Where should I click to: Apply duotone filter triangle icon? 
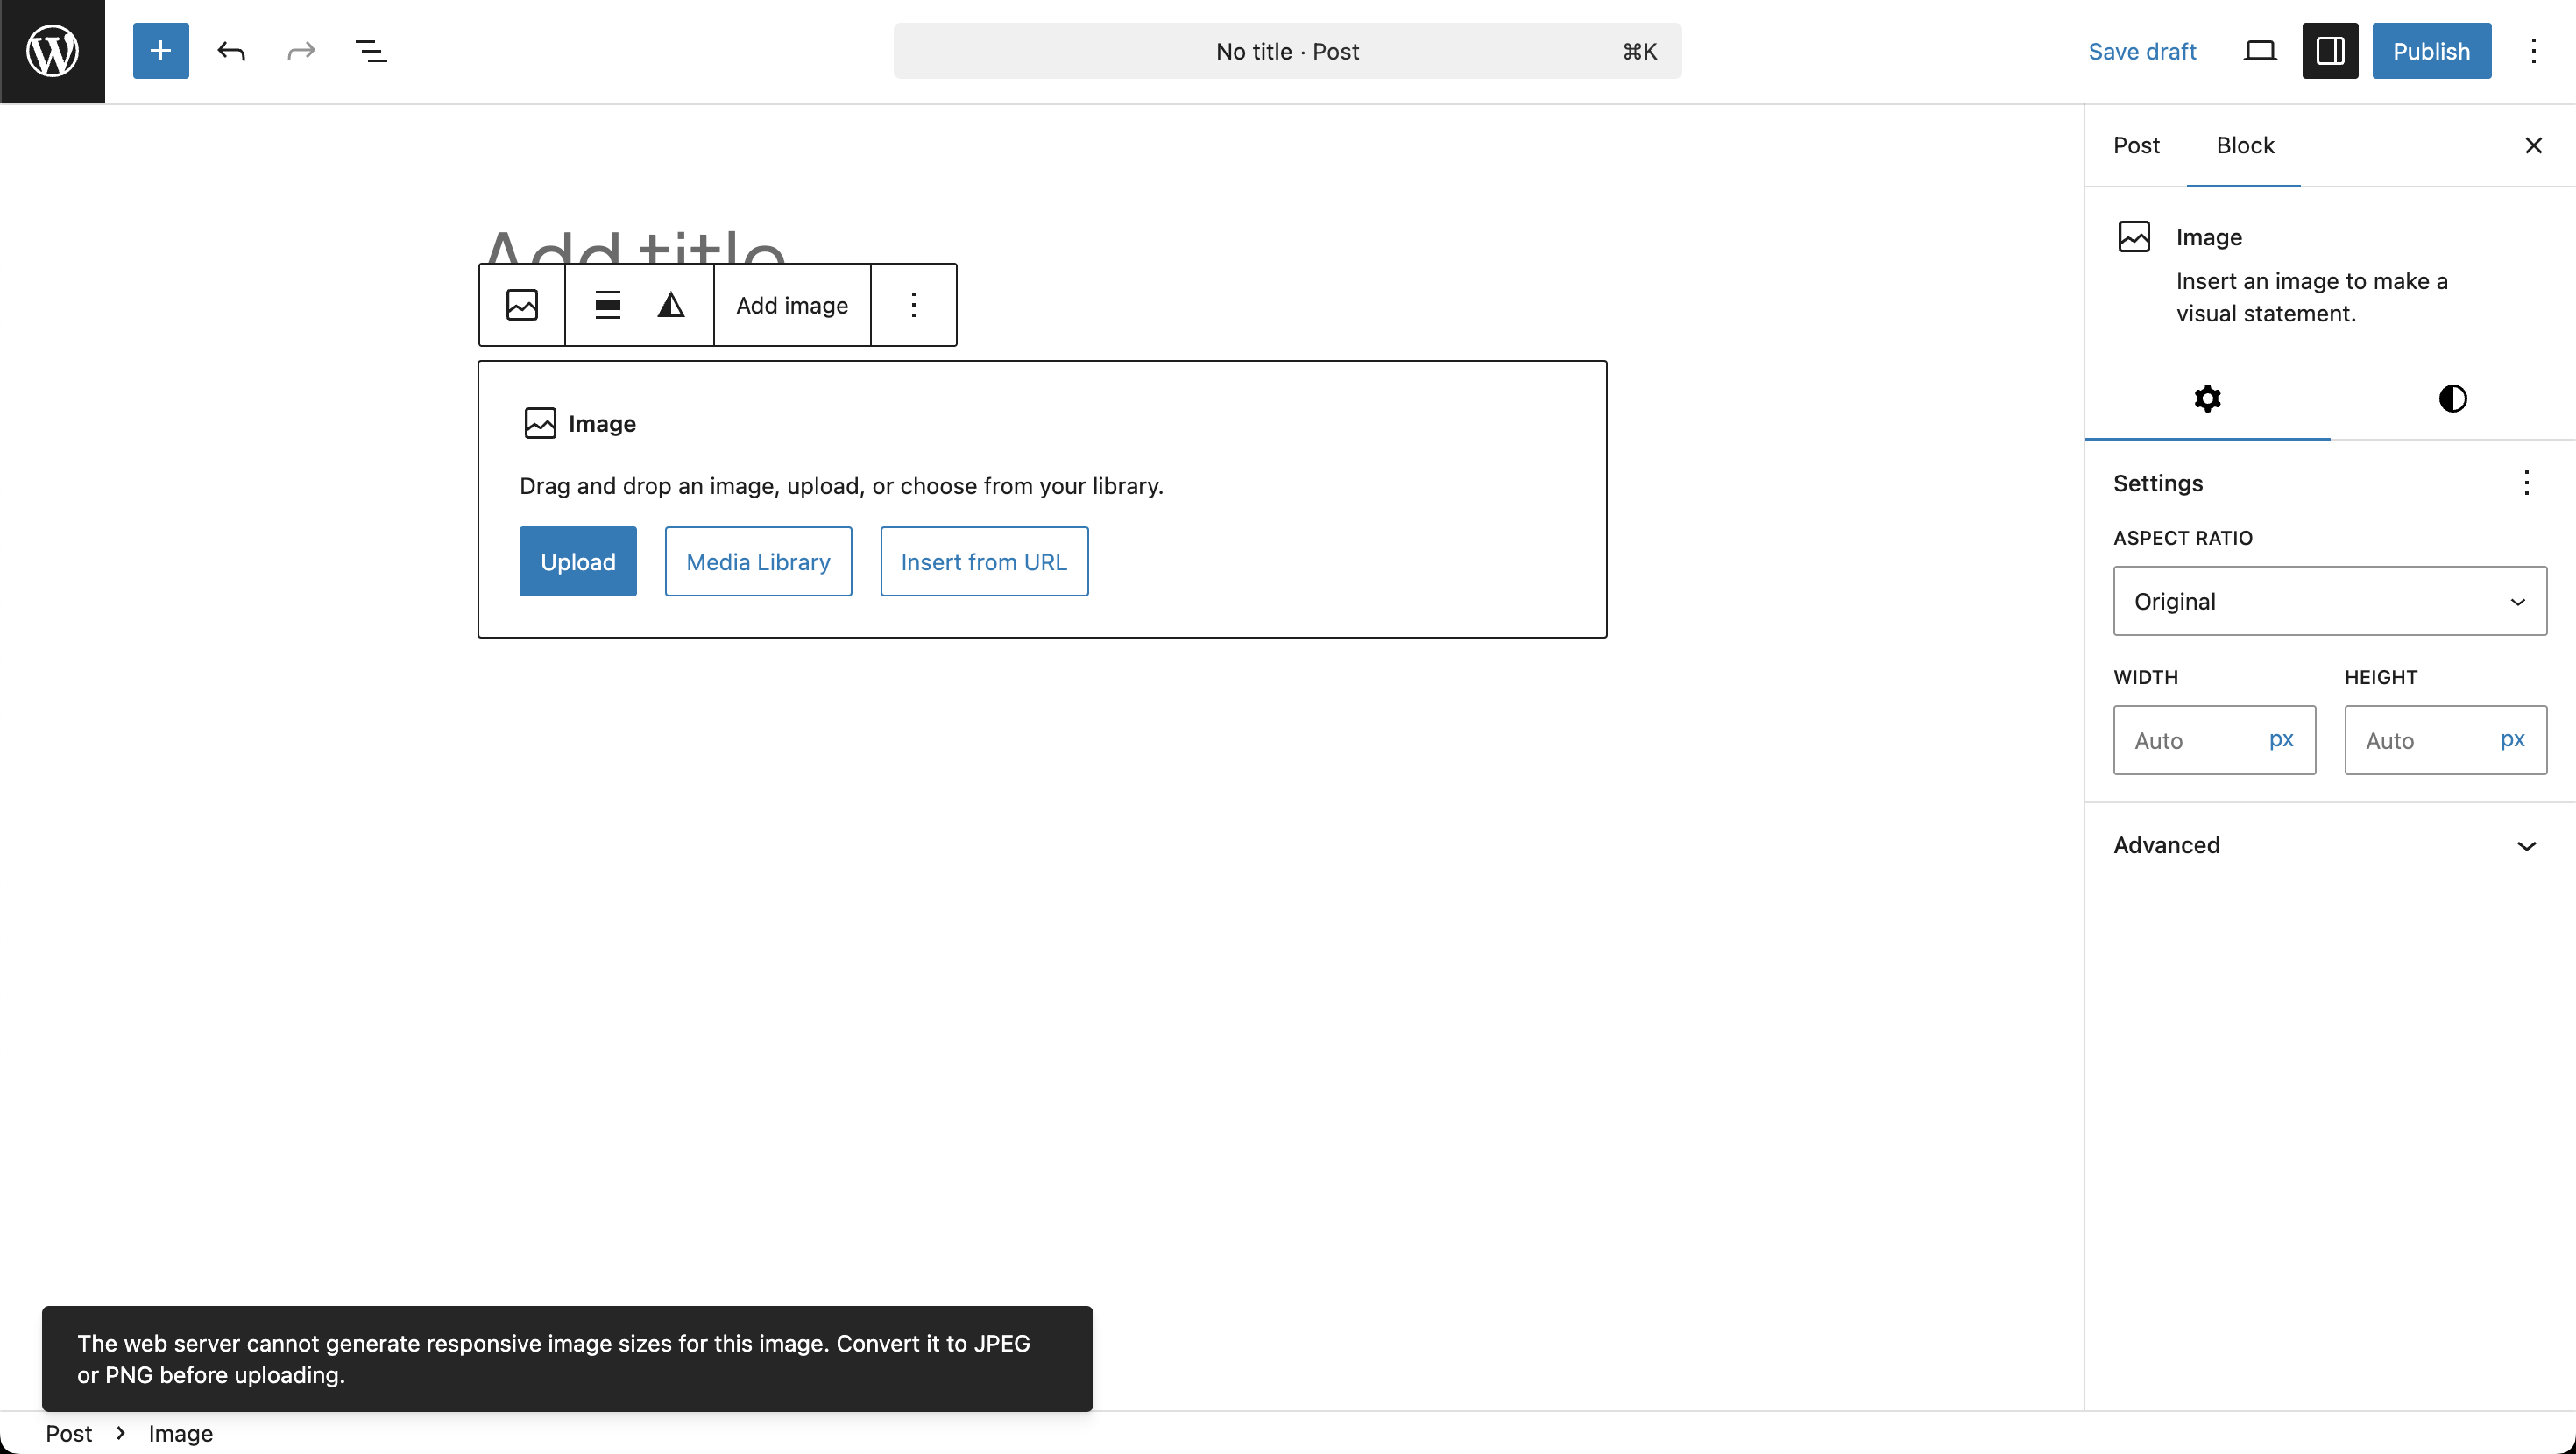point(671,305)
